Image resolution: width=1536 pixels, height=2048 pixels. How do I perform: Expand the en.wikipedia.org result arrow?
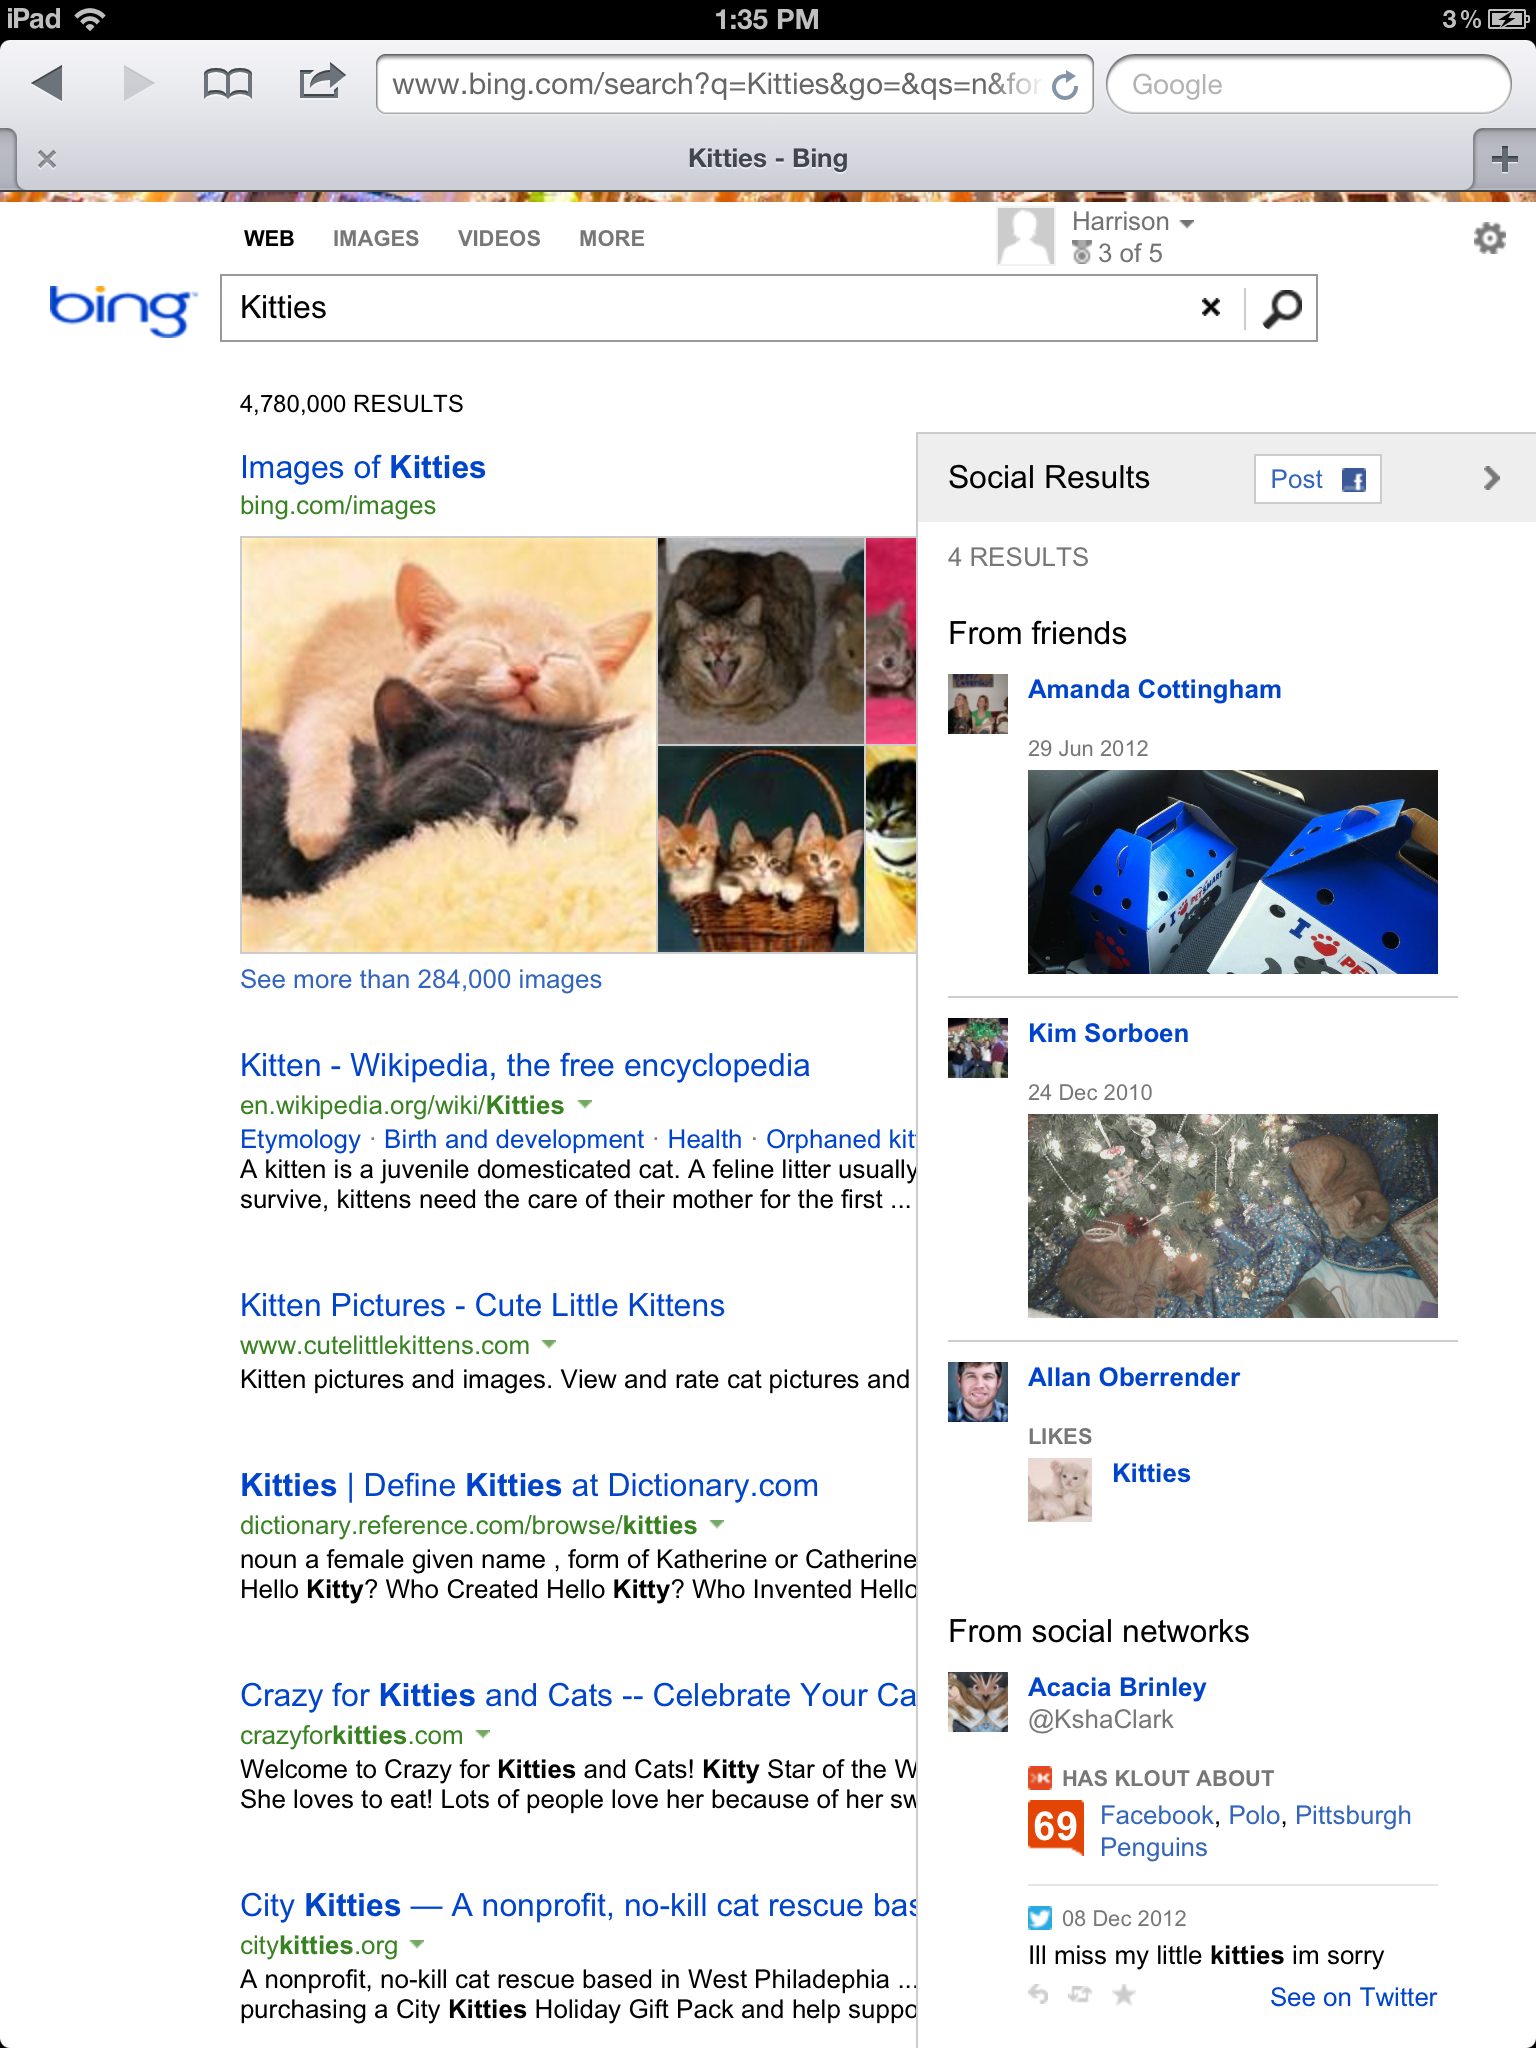point(585,1104)
